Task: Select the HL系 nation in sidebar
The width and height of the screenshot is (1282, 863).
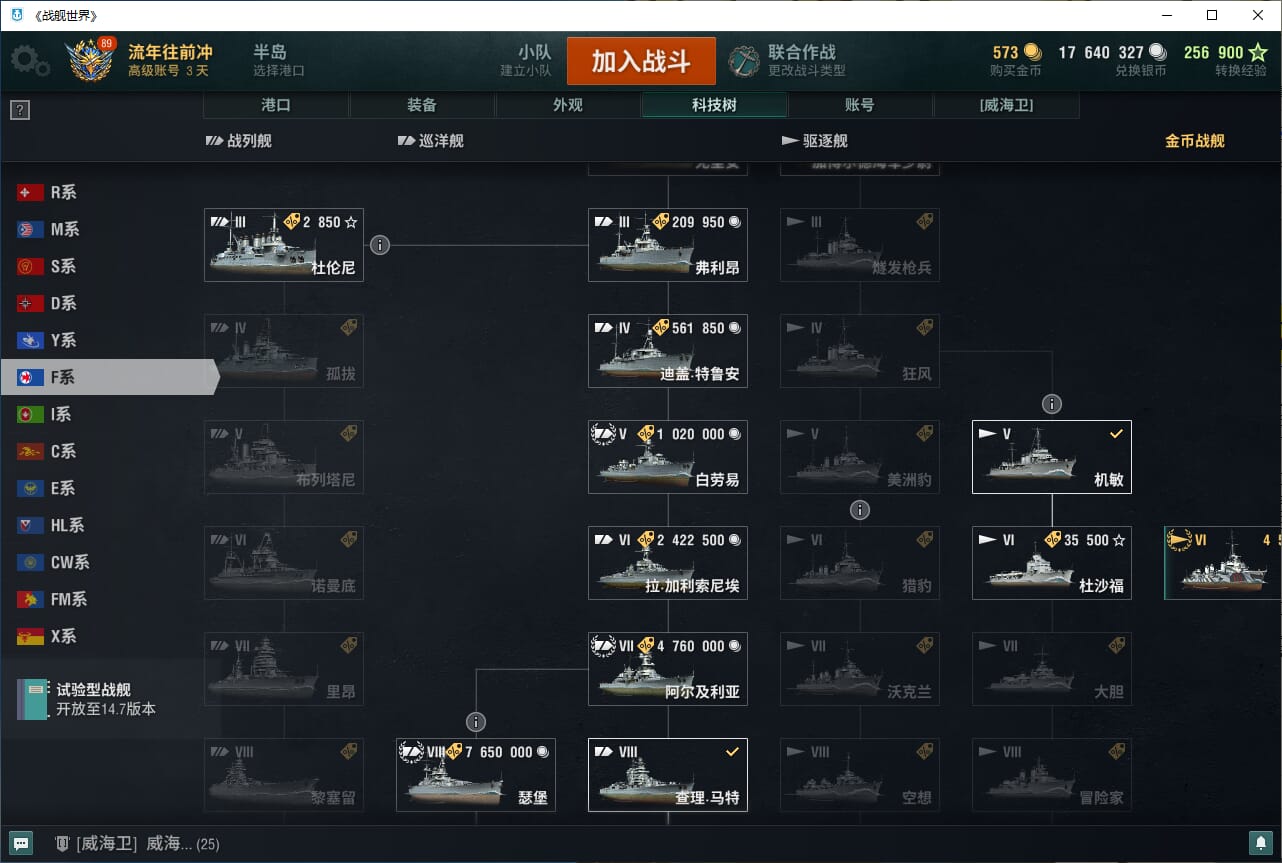Action: point(67,525)
